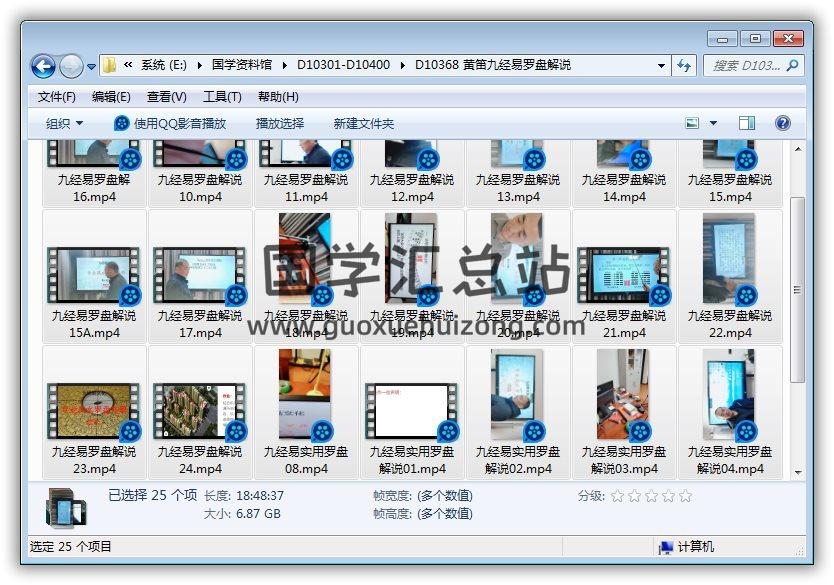Viewport: 834px width, 585px height.
Task: Click the back navigation arrow
Action: click(43, 66)
